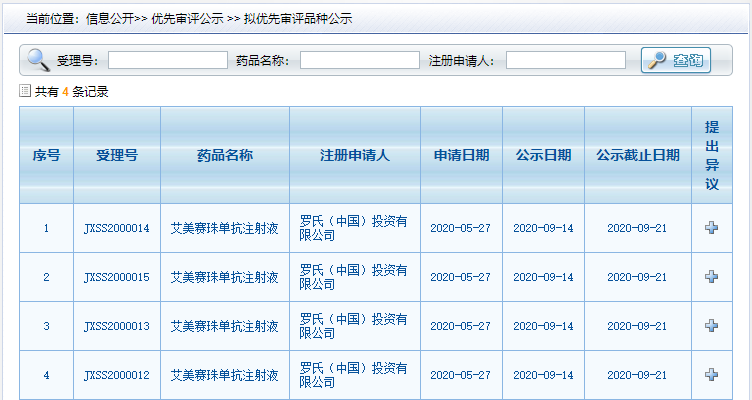The height and width of the screenshot is (400, 752).
Task: Click the plus icon for JXSS2000013
Action: click(x=711, y=325)
